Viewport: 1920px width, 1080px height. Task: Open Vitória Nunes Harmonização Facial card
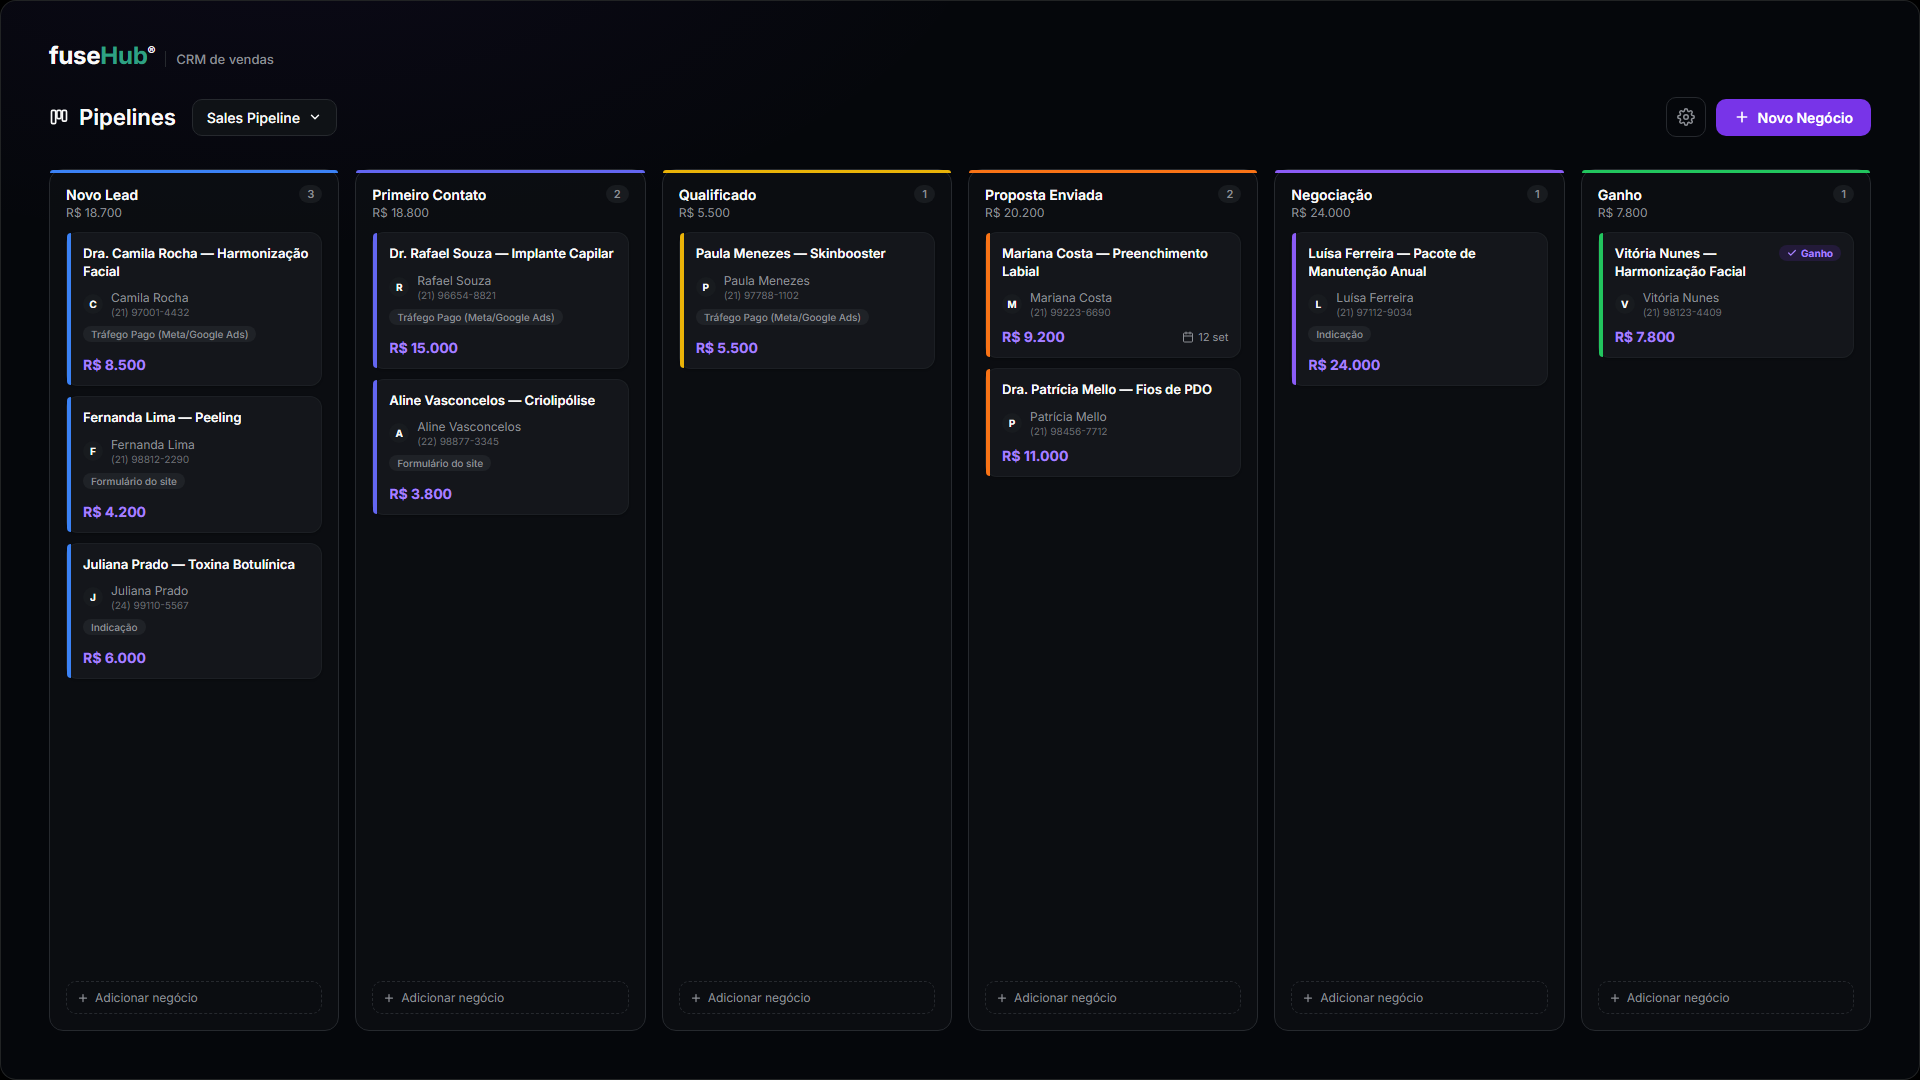pyautogui.click(x=1726, y=295)
